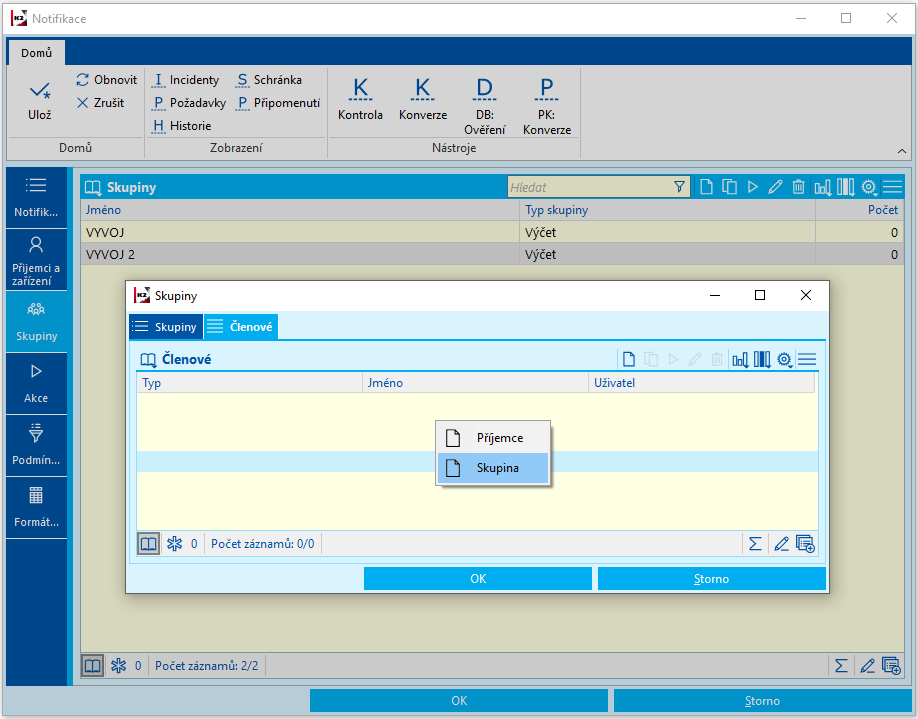Viewport: 918px width, 719px height.
Task: Collapse the ribbon with chevron
Action: click(902, 151)
